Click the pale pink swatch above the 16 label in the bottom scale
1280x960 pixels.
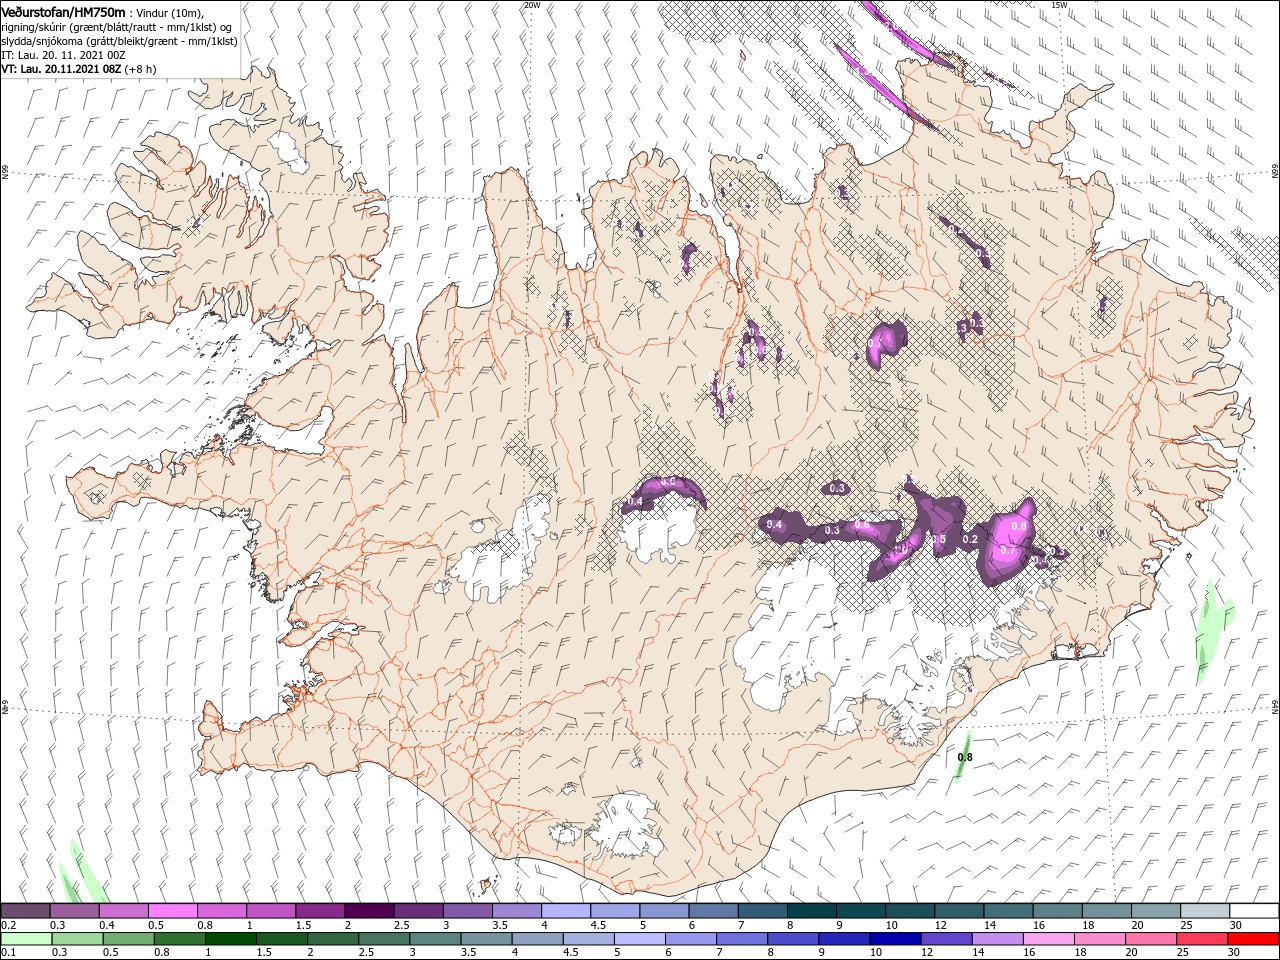(x=1050, y=939)
